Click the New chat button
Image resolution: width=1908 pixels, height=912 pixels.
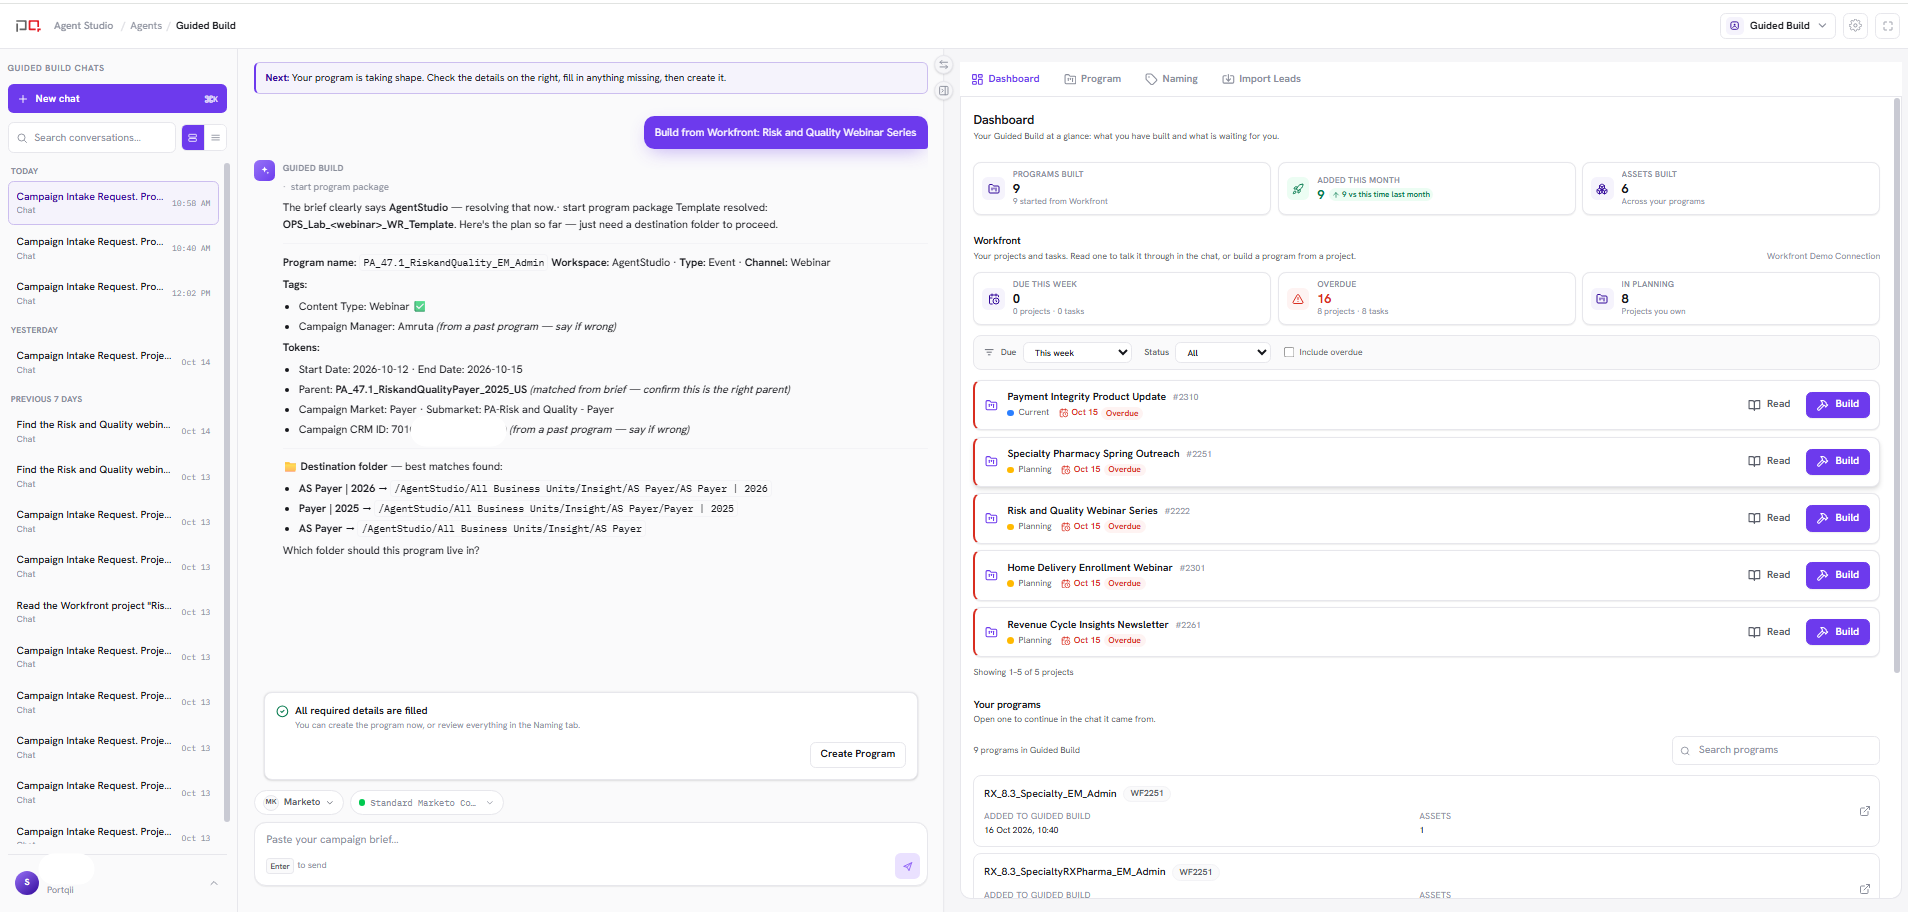[x=117, y=99]
